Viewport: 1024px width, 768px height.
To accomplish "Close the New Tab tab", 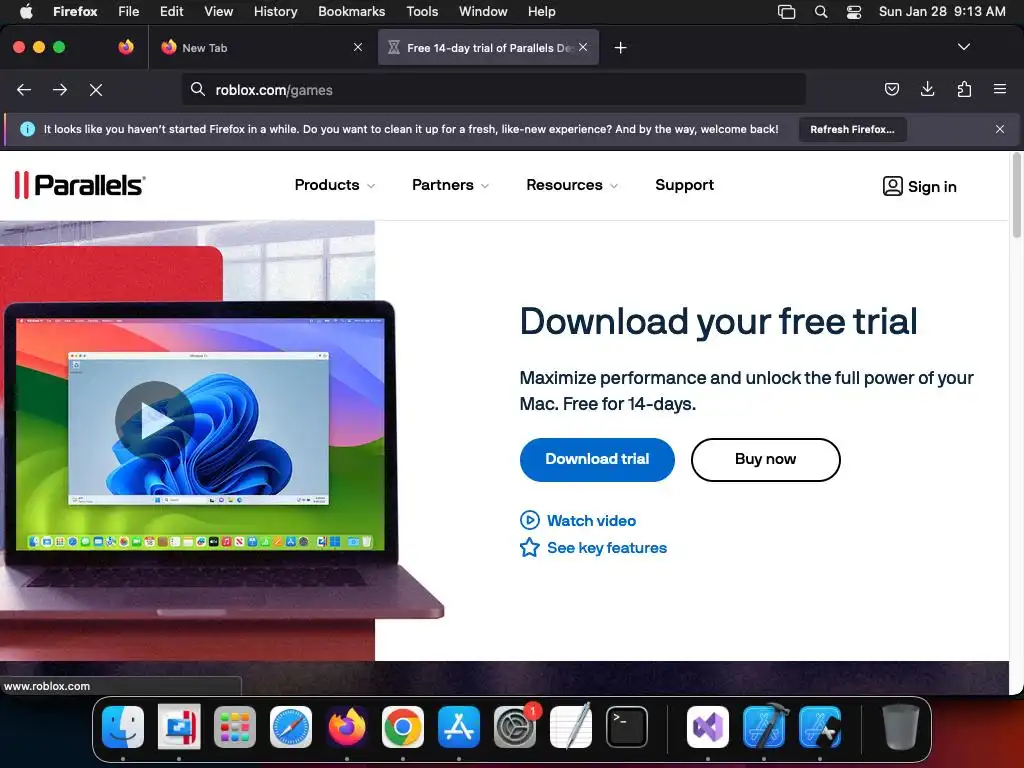I will (358, 47).
